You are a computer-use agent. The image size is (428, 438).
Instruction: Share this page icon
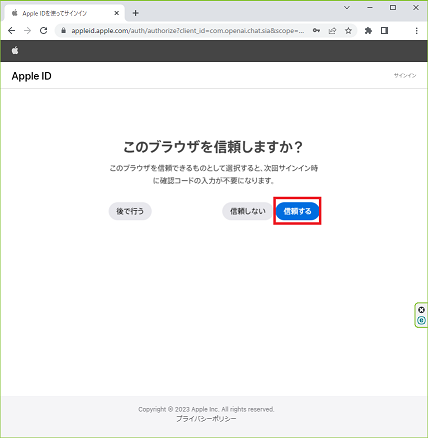click(x=332, y=31)
